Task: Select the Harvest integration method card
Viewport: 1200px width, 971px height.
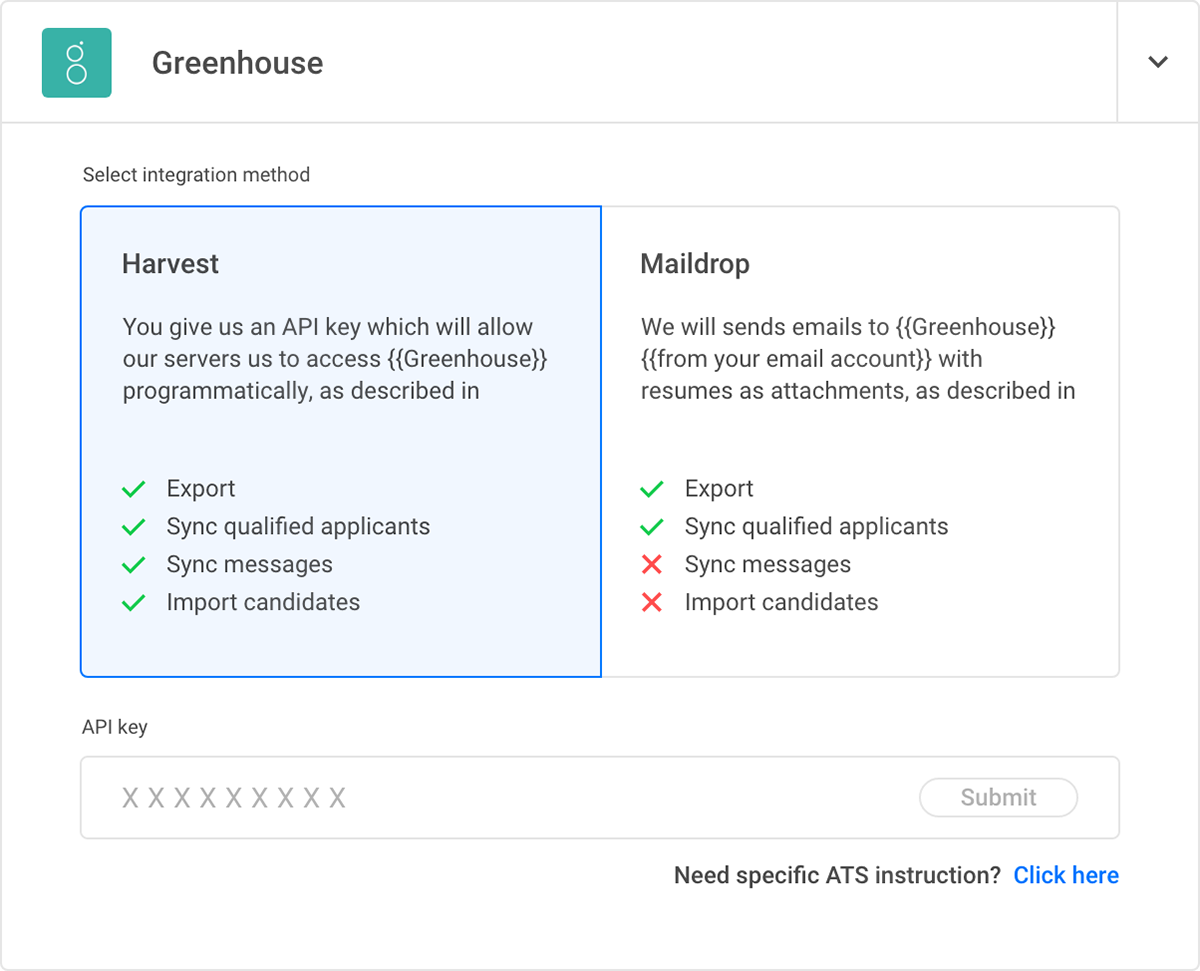Action: point(341,442)
